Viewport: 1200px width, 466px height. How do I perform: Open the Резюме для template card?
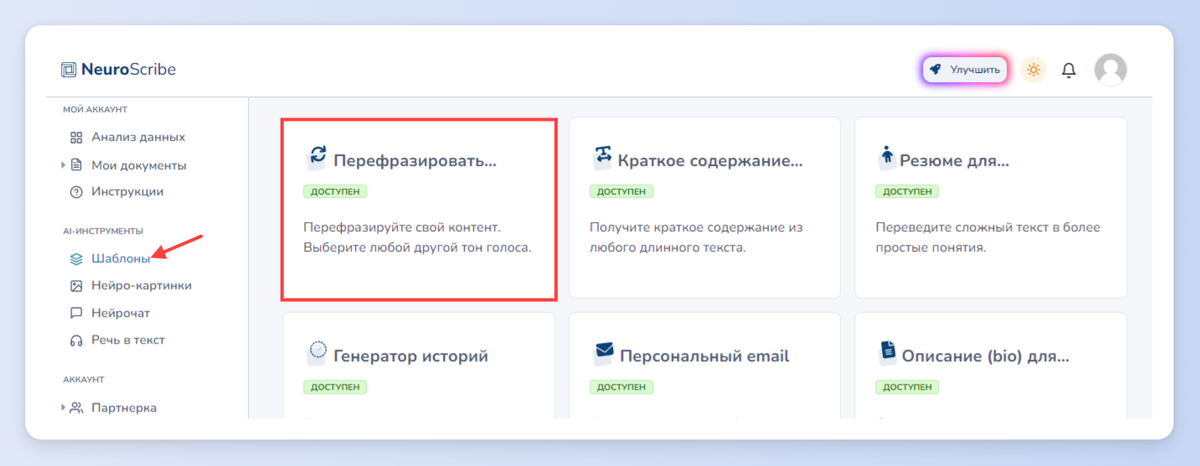(990, 207)
